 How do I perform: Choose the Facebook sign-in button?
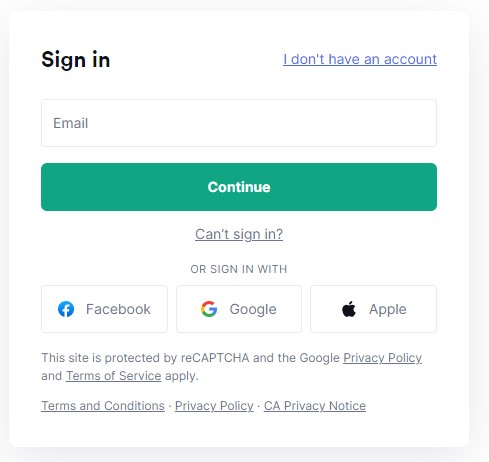pyautogui.click(x=104, y=309)
